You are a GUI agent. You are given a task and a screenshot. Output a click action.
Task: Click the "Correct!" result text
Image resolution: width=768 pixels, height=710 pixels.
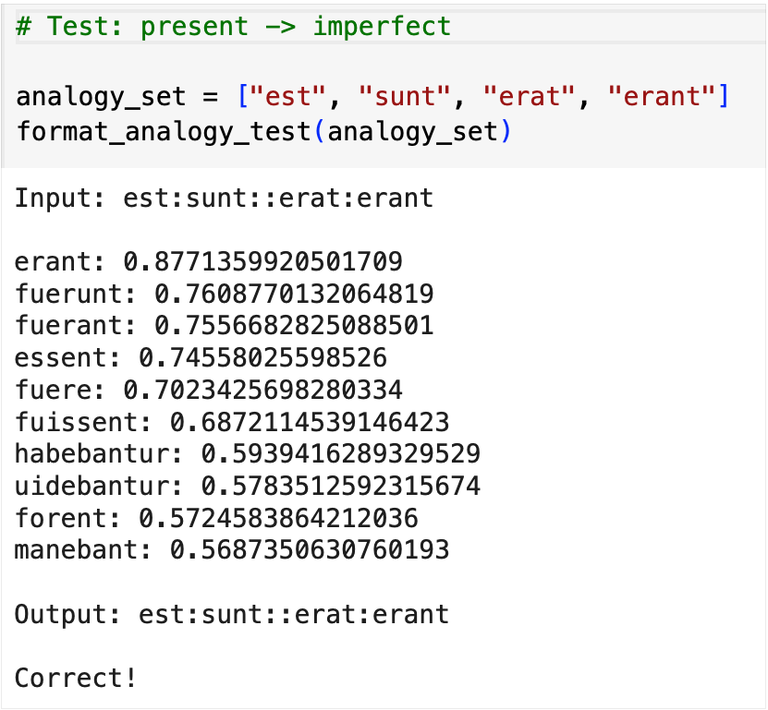76,678
